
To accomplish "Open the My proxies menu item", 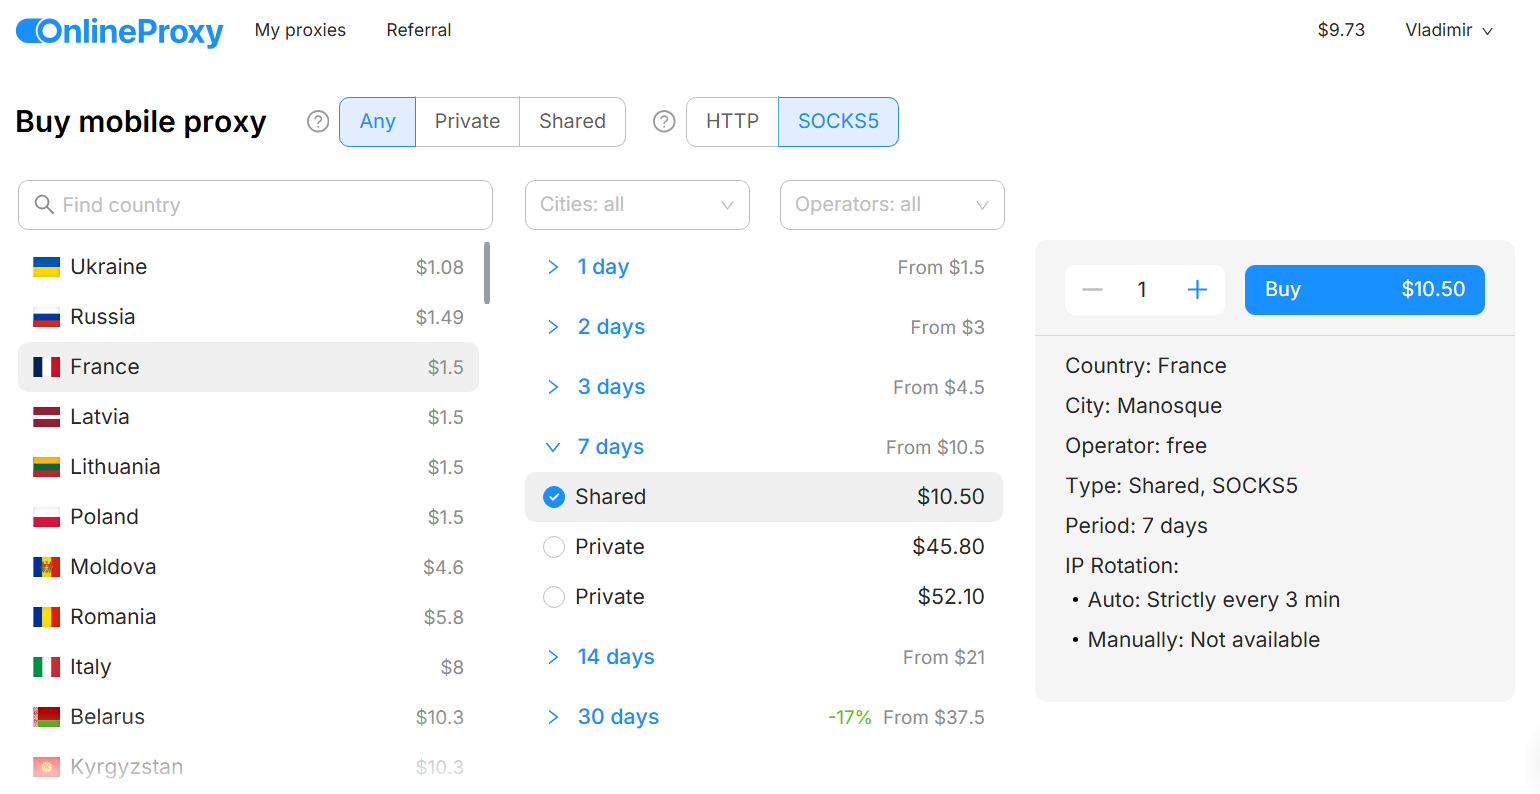I will 300,30.
